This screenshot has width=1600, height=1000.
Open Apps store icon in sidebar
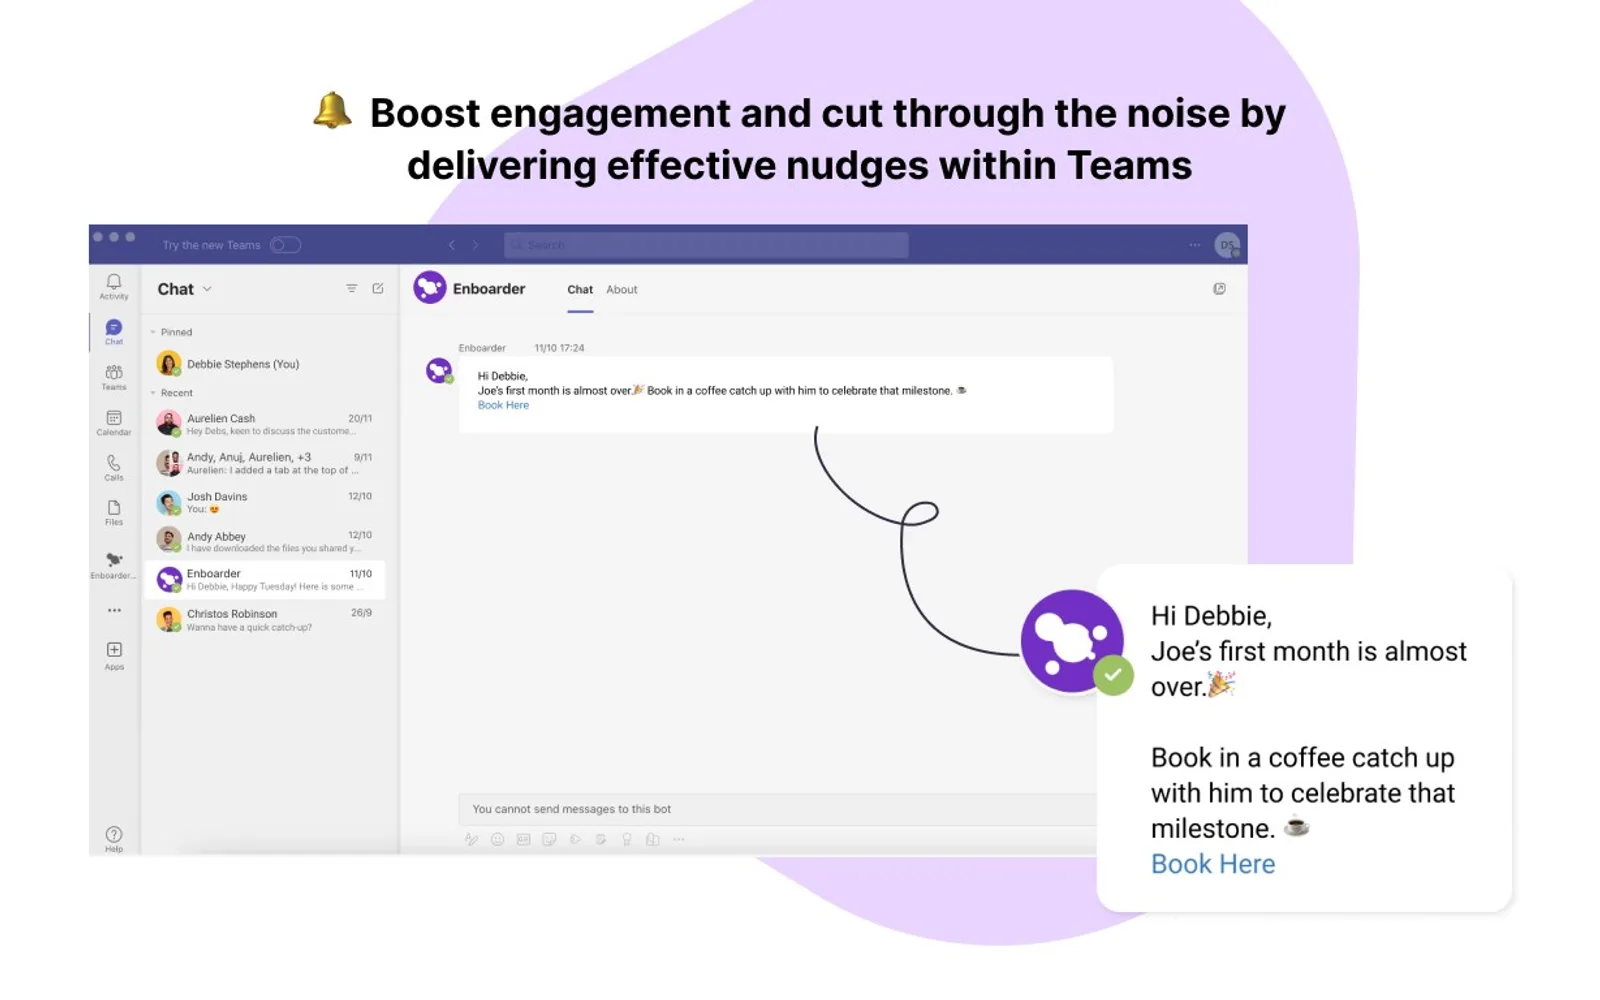click(x=114, y=656)
